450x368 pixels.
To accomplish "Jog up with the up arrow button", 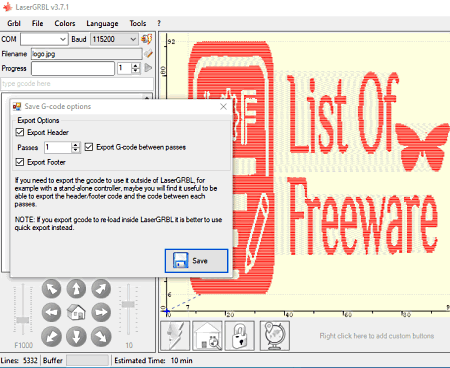I will [76, 289].
